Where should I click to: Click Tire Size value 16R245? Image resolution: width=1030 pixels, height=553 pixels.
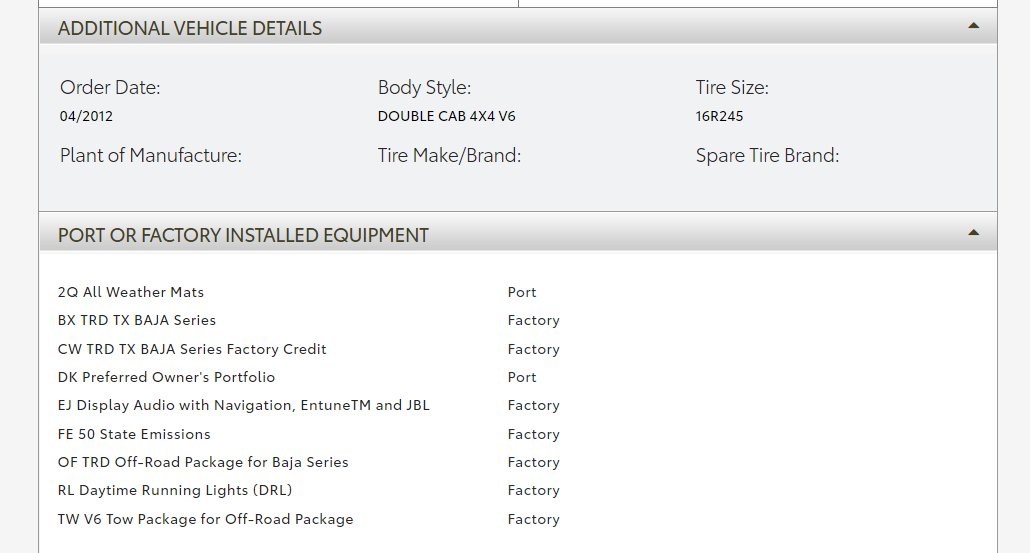719,116
